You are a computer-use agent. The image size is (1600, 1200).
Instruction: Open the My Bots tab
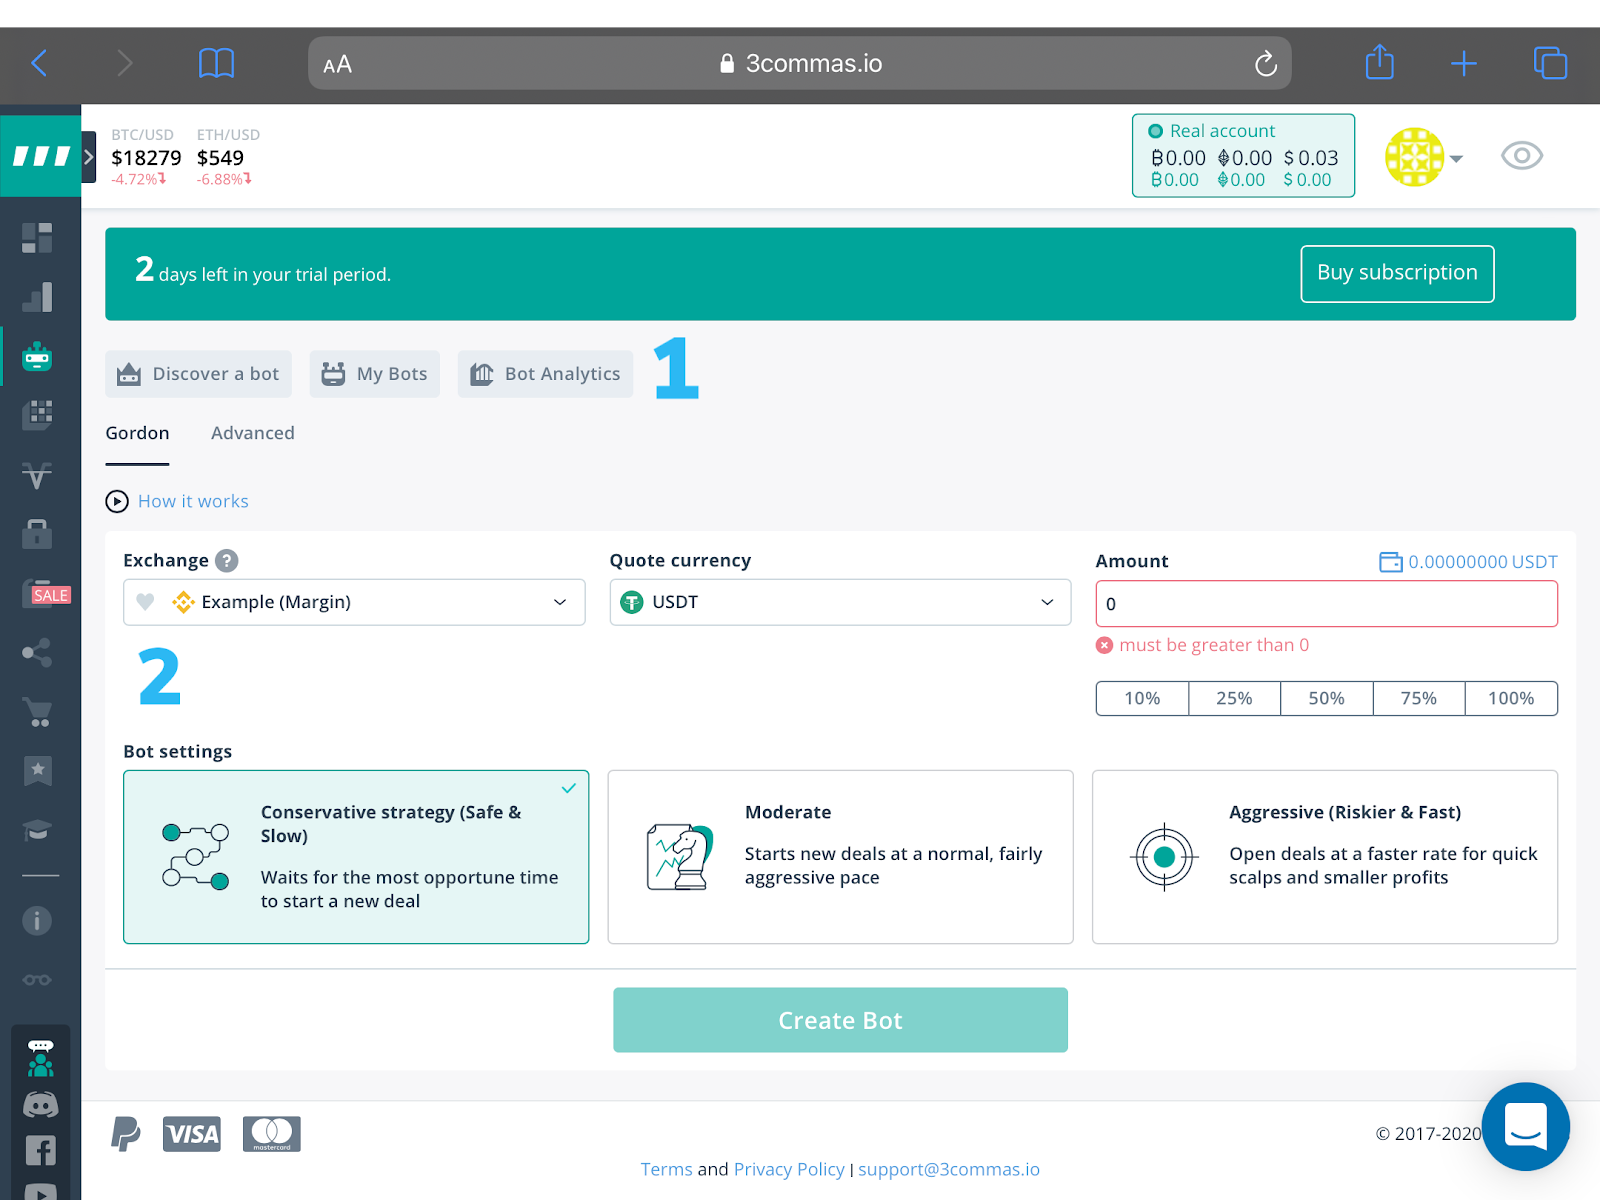[374, 374]
